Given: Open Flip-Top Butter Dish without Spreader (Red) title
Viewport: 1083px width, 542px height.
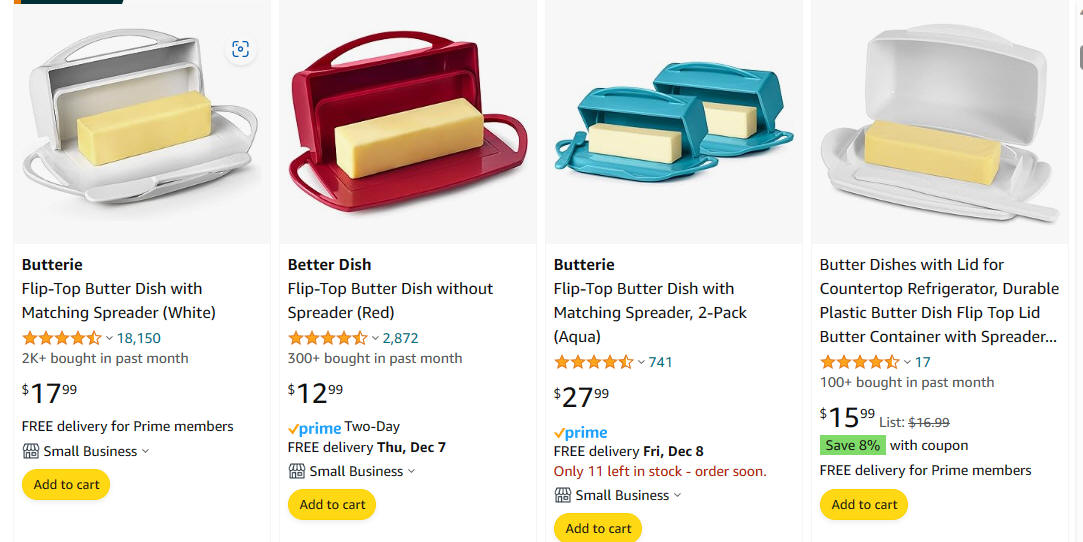Looking at the screenshot, I should coord(390,300).
